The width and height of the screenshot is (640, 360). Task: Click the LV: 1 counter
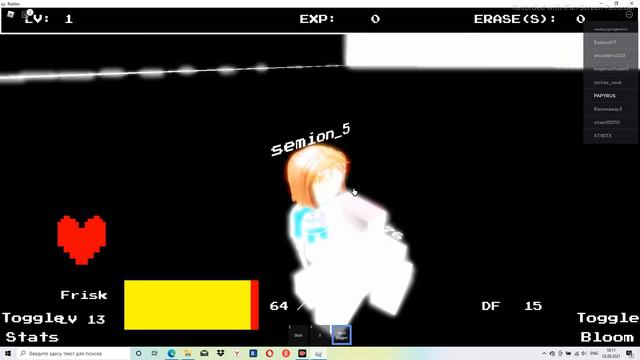(x=49, y=19)
